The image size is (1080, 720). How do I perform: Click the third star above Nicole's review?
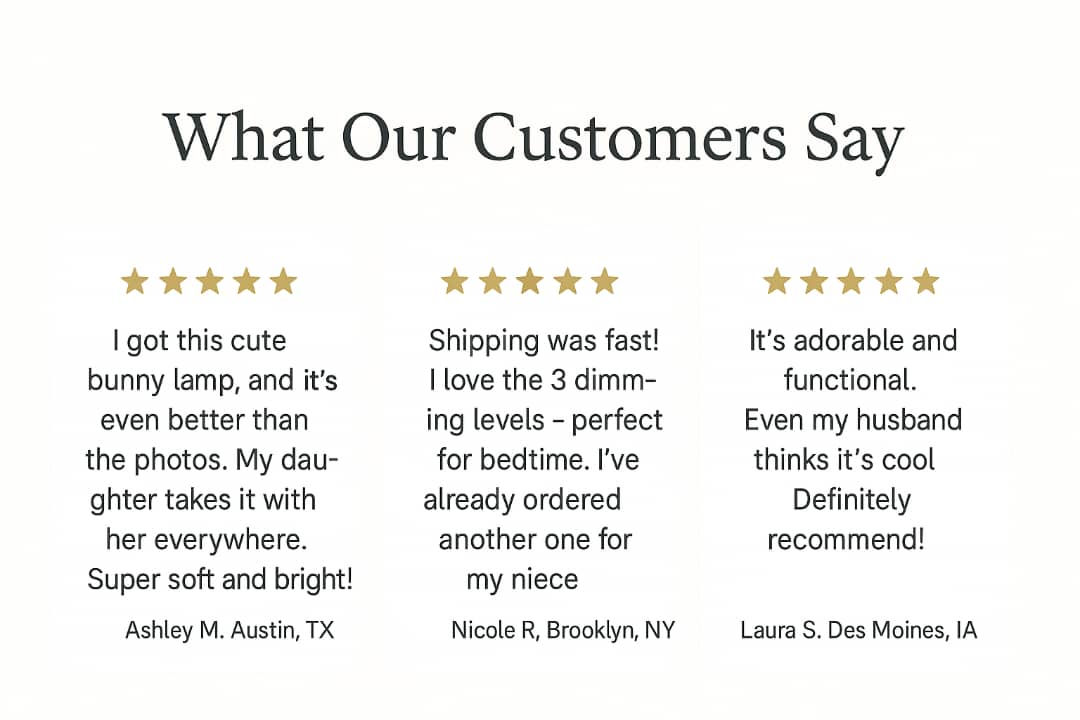(x=530, y=281)
